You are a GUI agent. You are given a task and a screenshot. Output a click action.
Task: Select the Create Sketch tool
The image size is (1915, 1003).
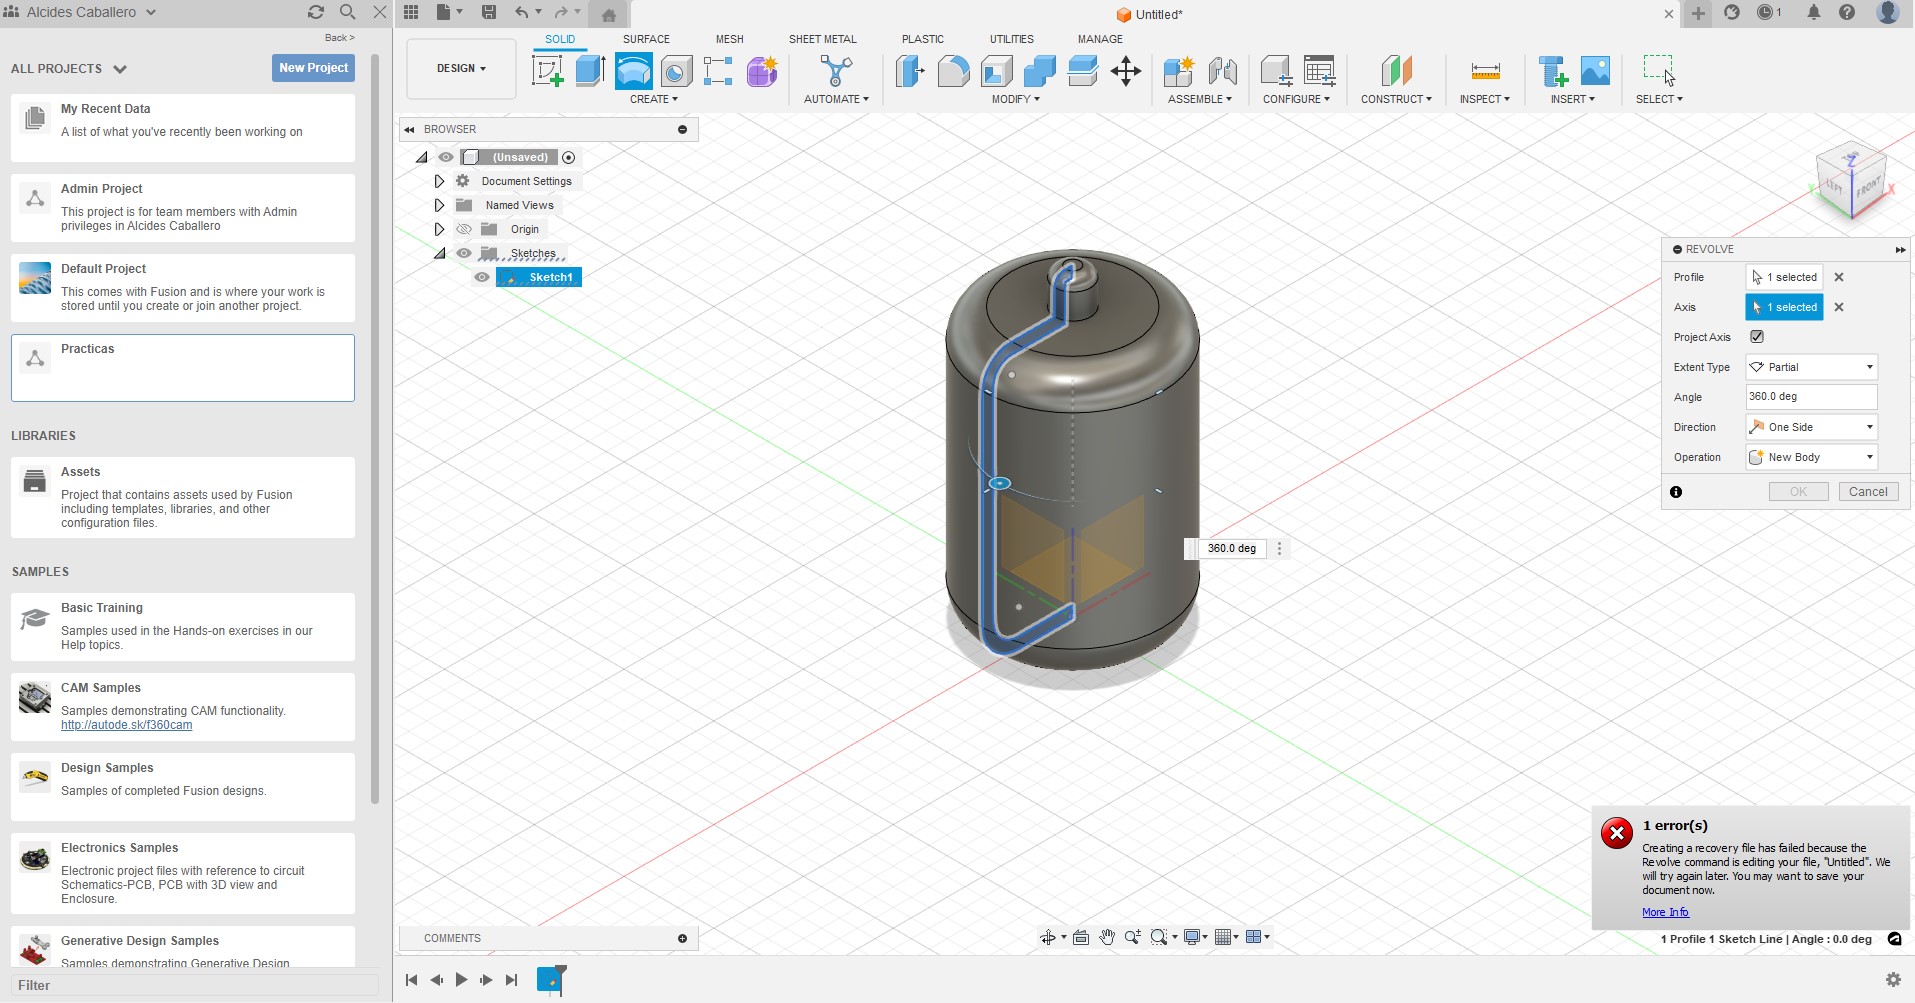(547, 71)
